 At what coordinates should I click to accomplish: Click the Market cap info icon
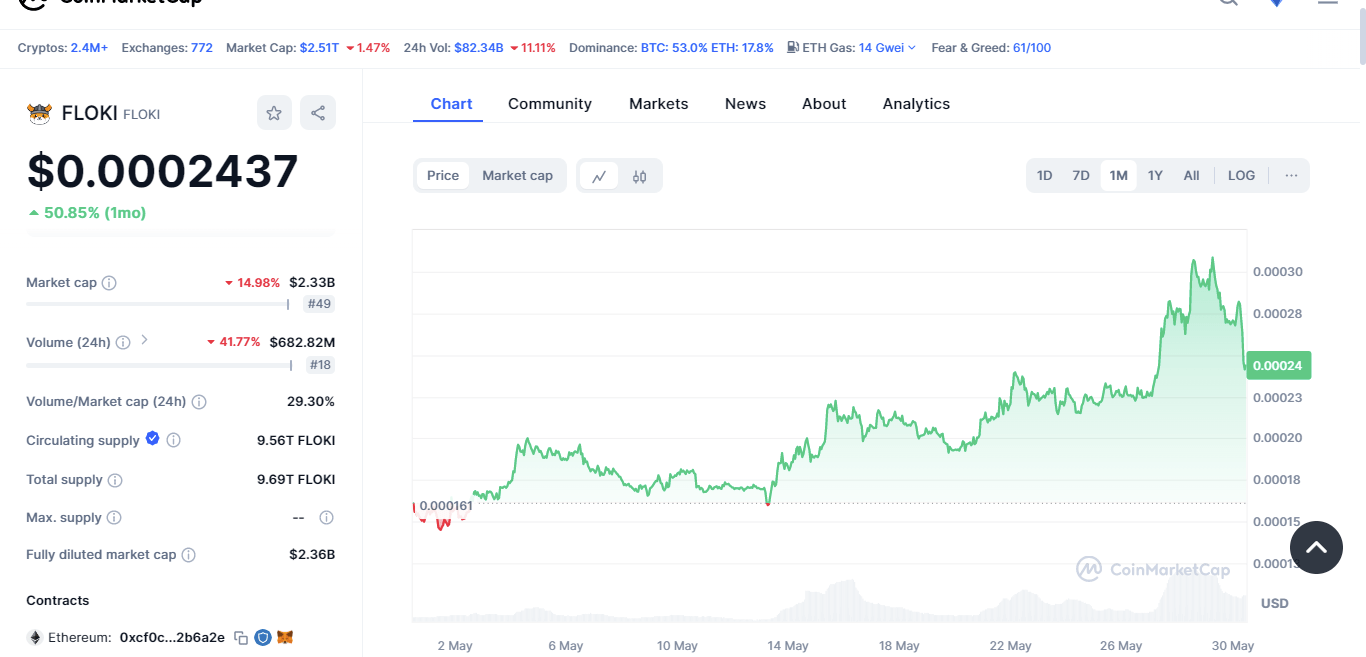[110, 283]
